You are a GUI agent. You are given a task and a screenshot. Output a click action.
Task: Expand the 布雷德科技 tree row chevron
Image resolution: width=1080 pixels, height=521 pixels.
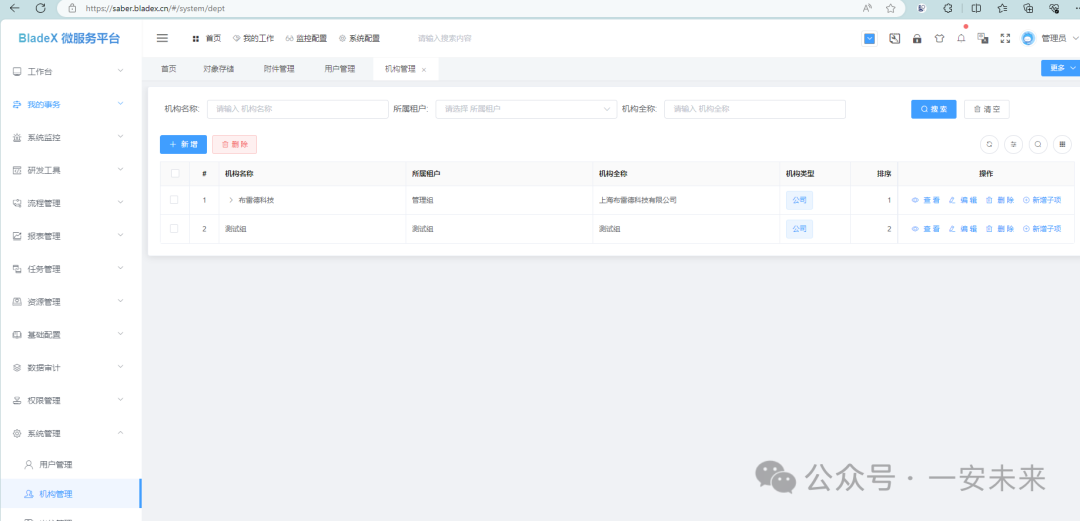click(x=231, y=201)
